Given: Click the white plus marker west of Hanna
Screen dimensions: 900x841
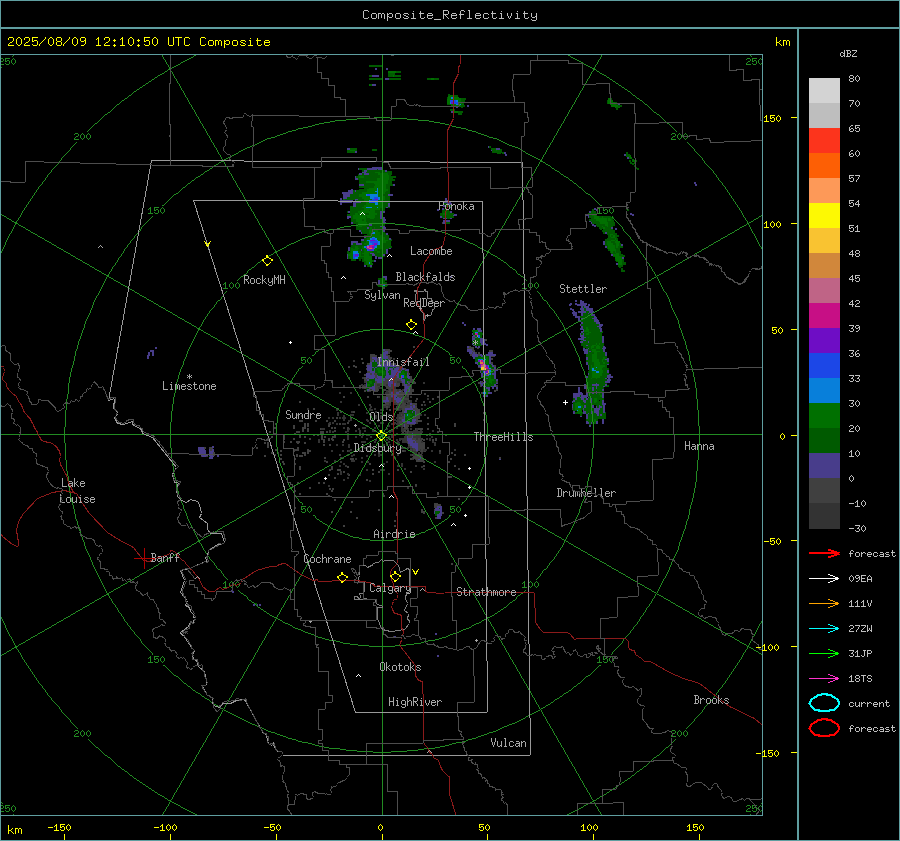Looking at the screenshot, I should pyautogui.click(x=565, y=402).
